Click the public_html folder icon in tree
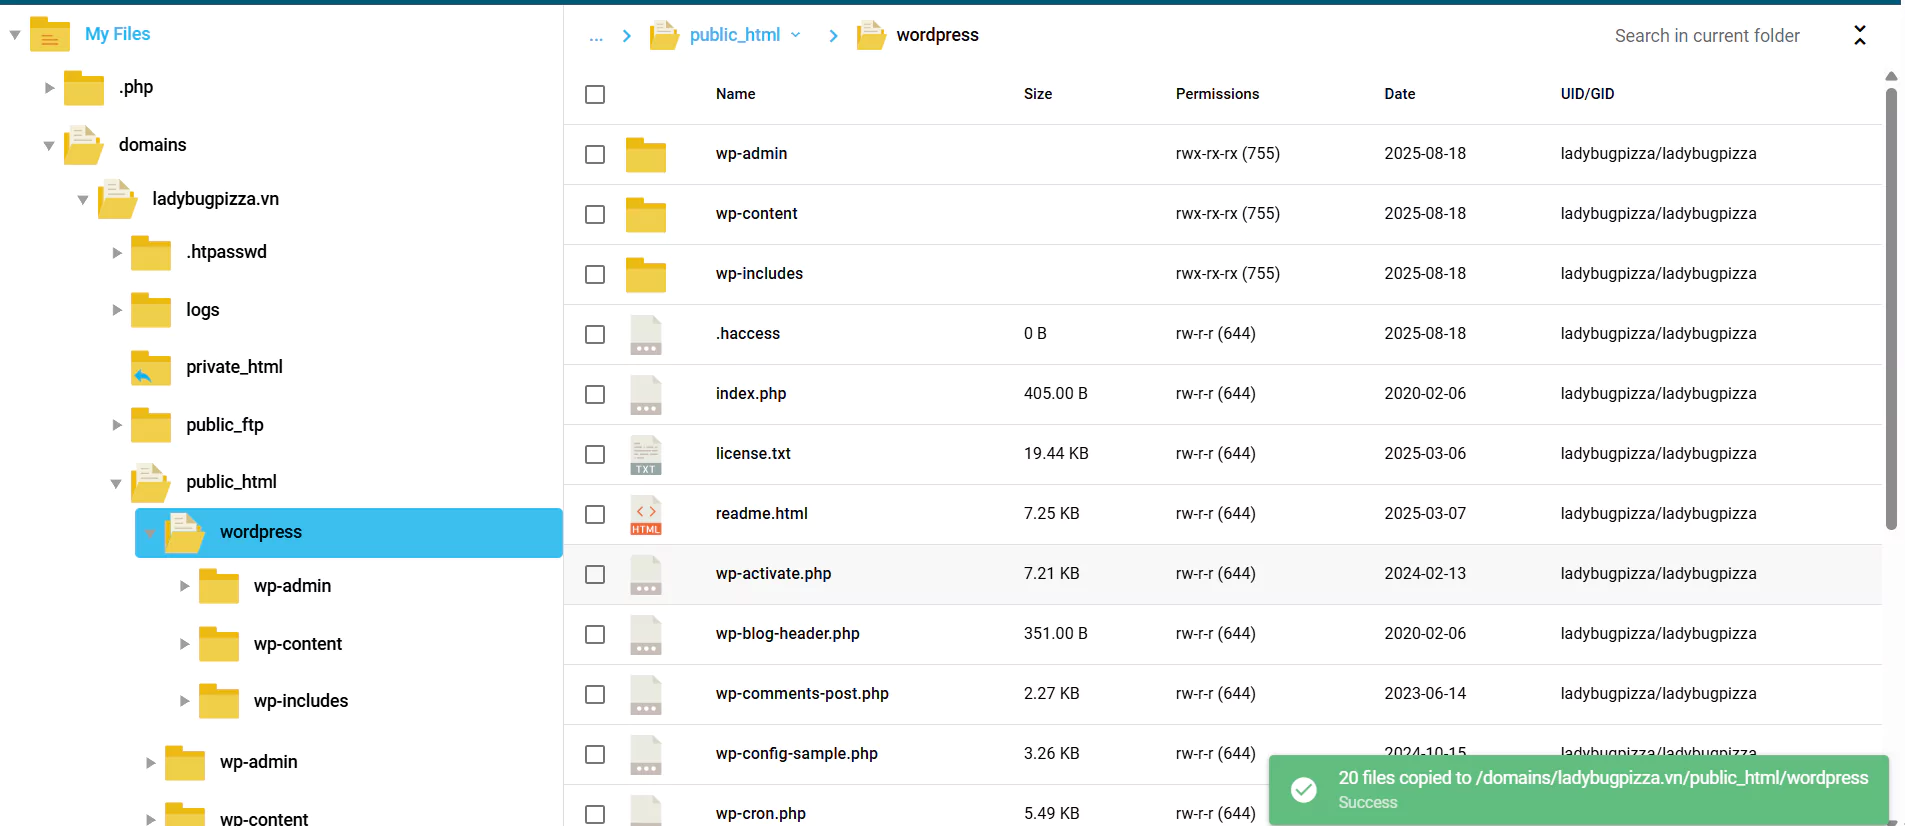Viewport: 1905px width, 826px height. [x=151, y=482]
